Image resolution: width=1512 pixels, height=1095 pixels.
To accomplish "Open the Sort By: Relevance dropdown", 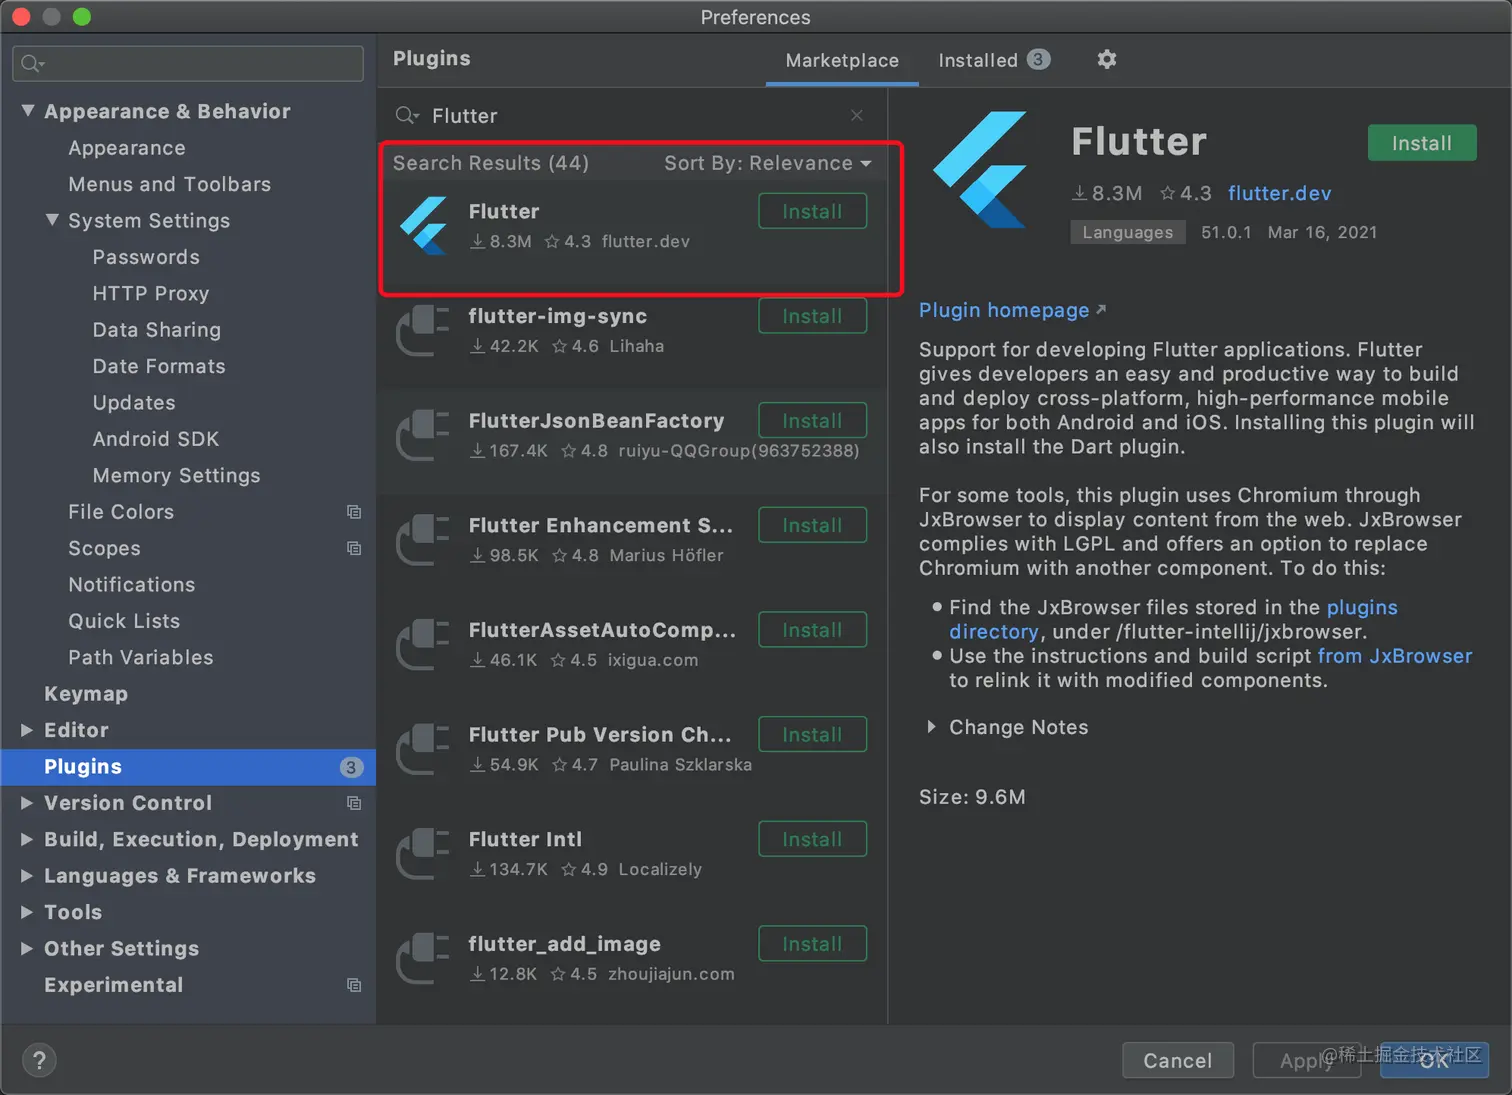I will tap(768, 163).
